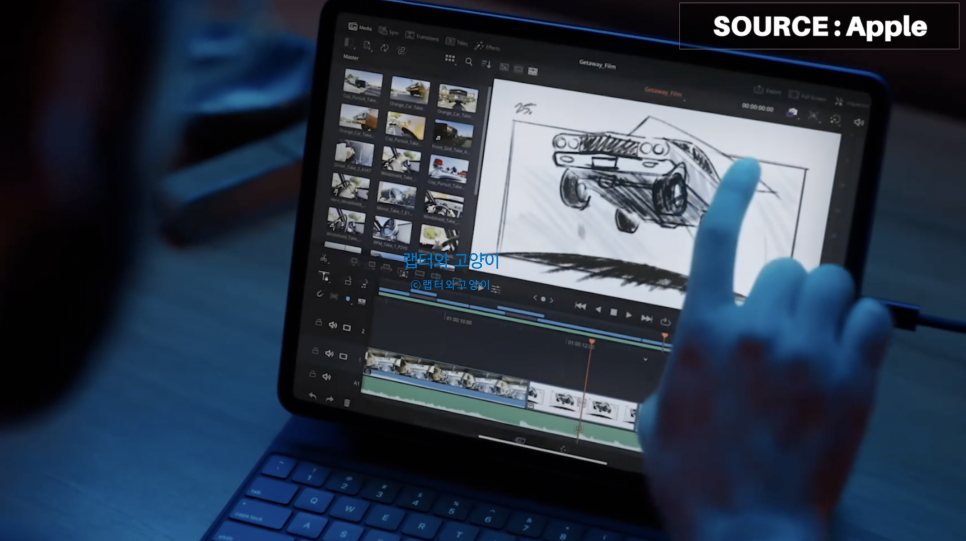Image resolution: width=966 pixels, height=541 pixels.
Task: Select the source tape viewer mode
Action: coord(518,69)
